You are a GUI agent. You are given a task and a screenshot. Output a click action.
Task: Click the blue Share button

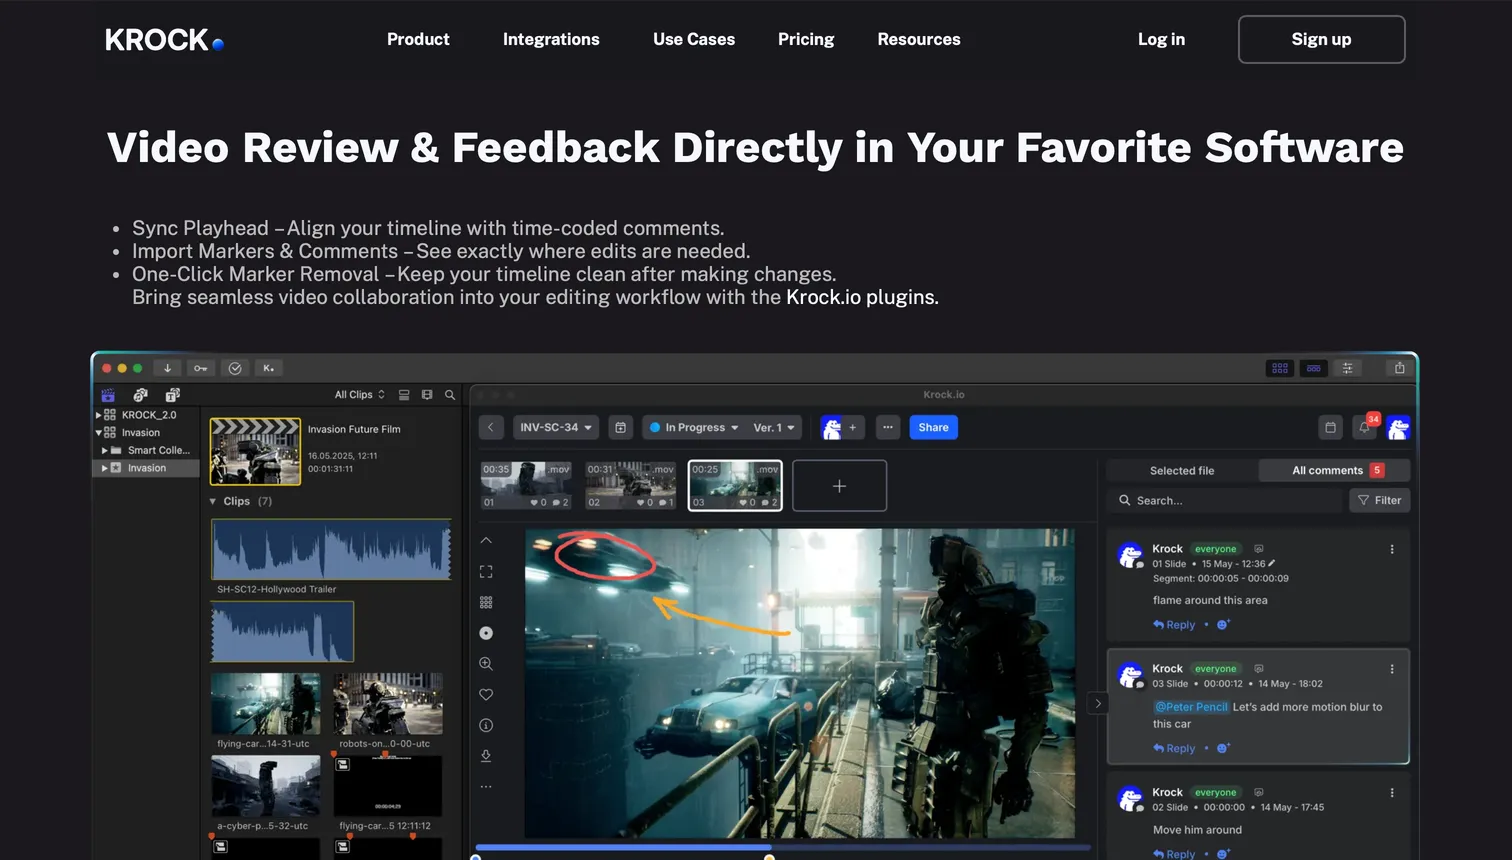click(x=933, y=427)
